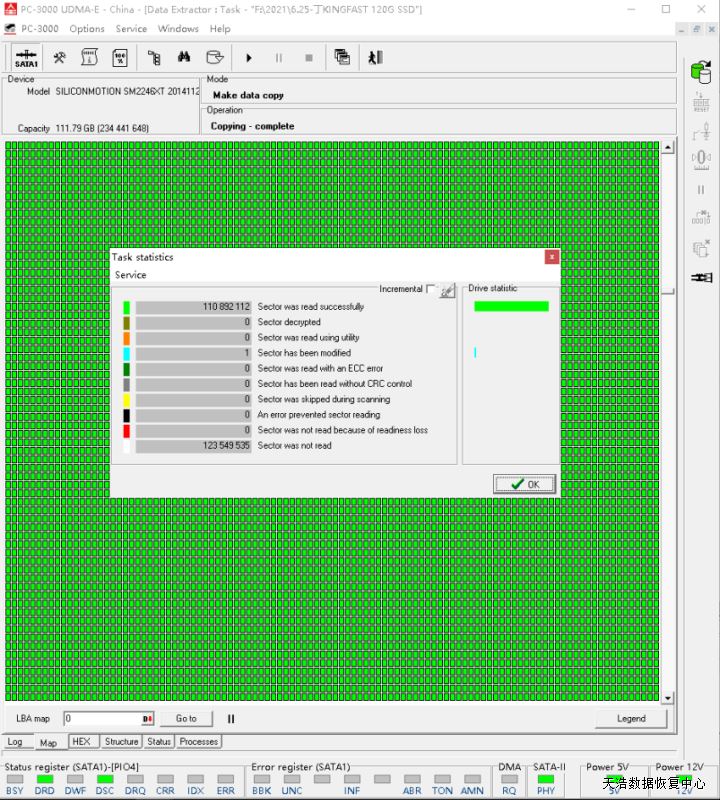Click the SATA1 port selector icon
Viewport: 720px width, 800px height.
[x=26, y=58]
